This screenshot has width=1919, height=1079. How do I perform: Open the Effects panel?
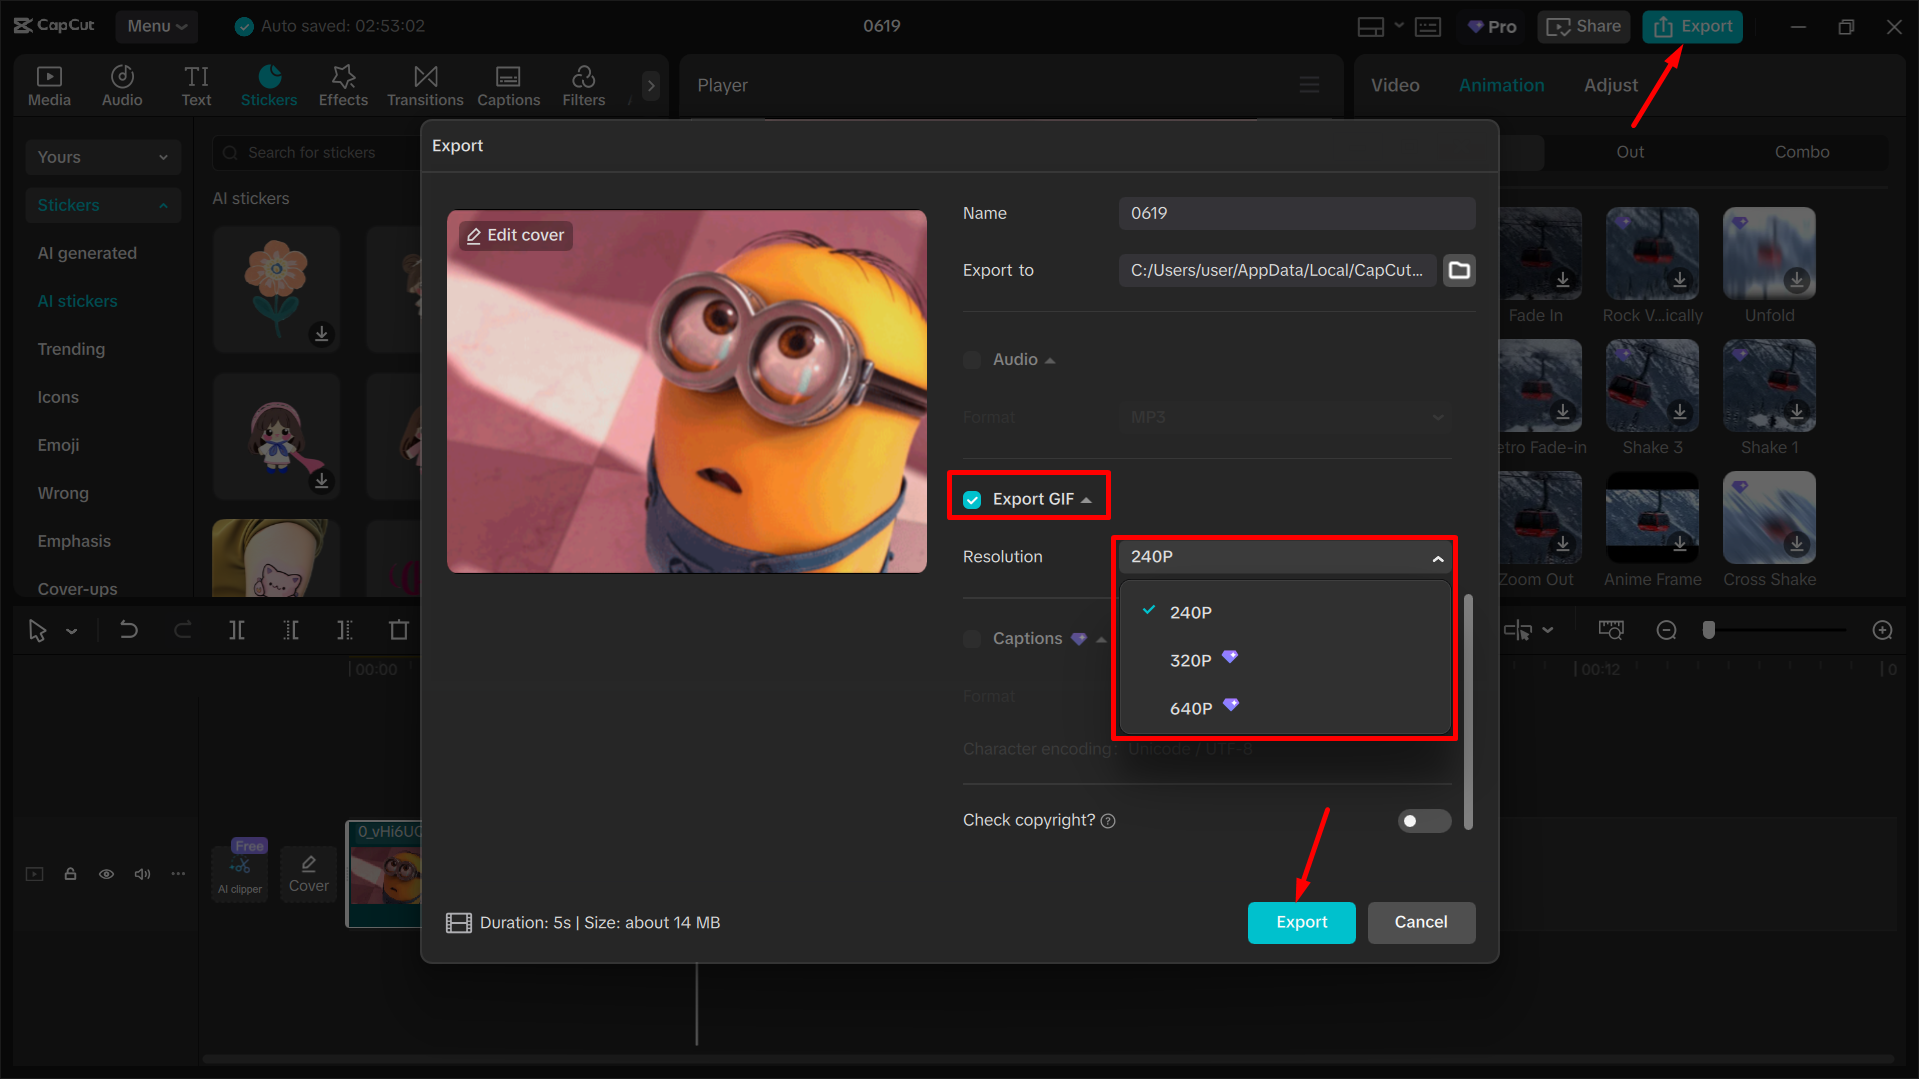pos(343,85)
